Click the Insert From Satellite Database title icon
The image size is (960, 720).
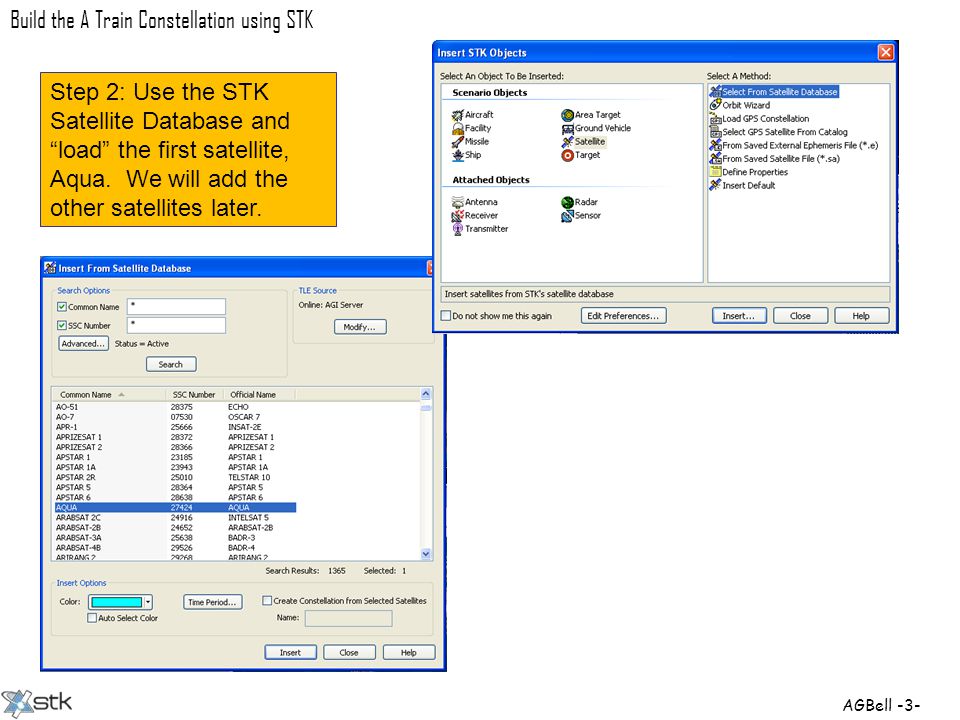click(x=50, y=268)
